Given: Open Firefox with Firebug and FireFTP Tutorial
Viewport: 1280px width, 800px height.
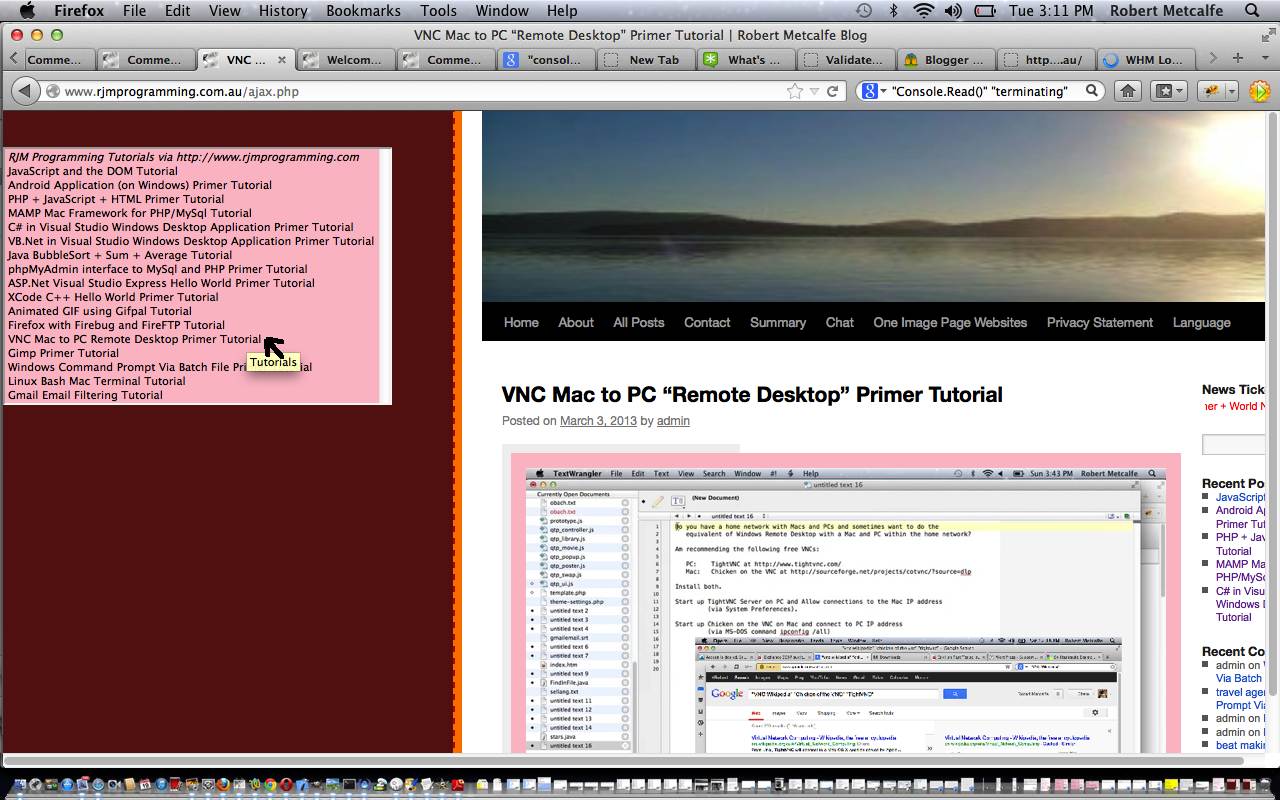Looking at the screenshot, I should [116, 325].
